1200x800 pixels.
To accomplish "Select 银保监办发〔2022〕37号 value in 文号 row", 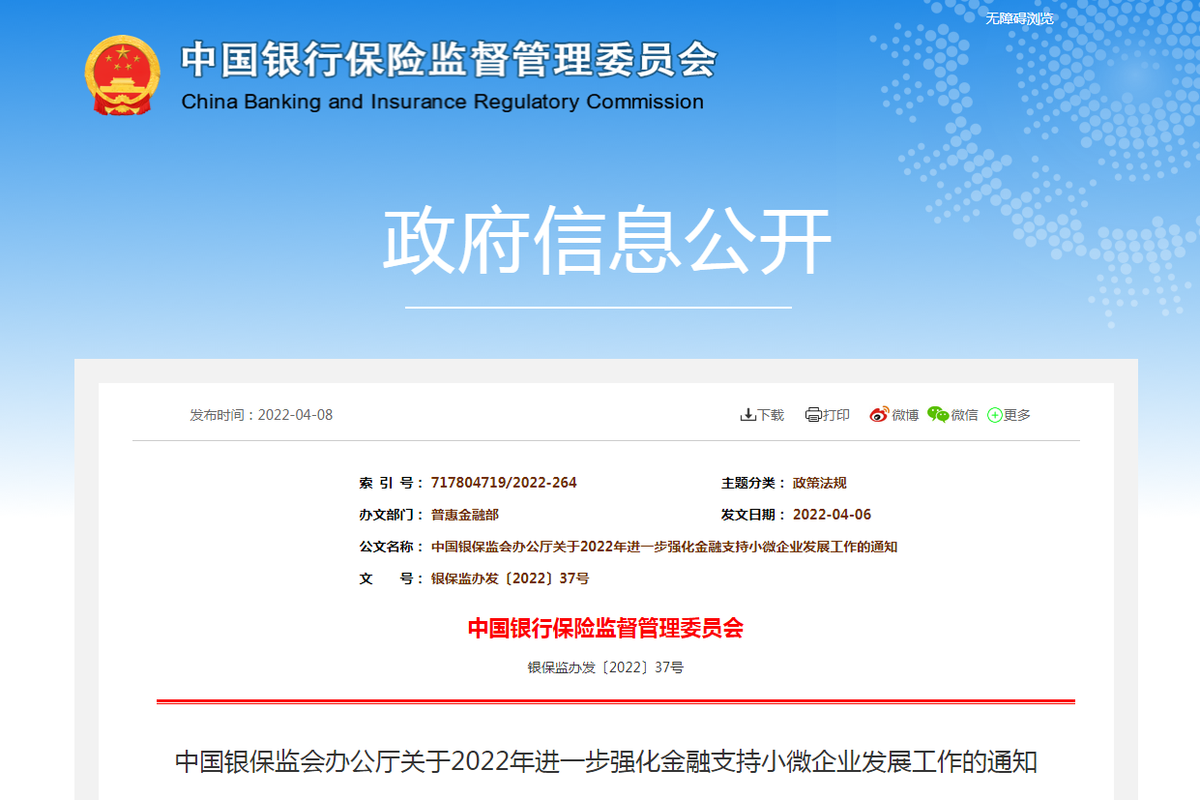I will 510,579.
